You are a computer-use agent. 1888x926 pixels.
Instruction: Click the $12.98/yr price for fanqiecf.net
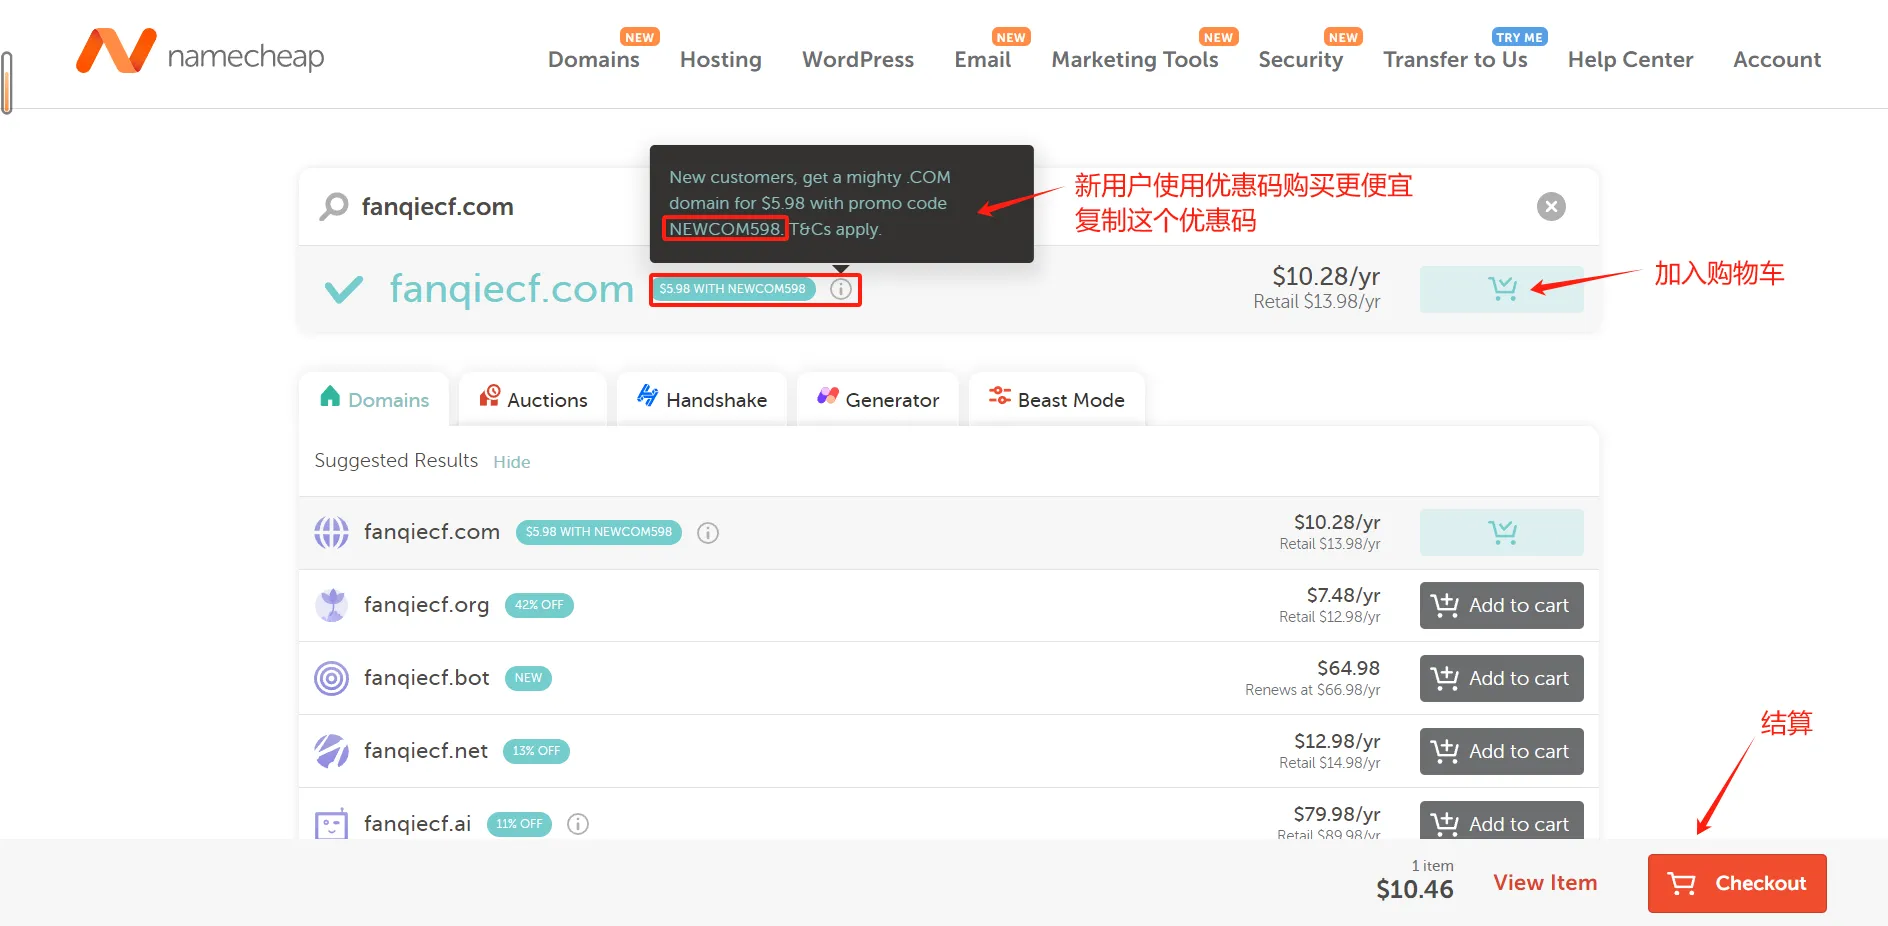pos(1337,741)
